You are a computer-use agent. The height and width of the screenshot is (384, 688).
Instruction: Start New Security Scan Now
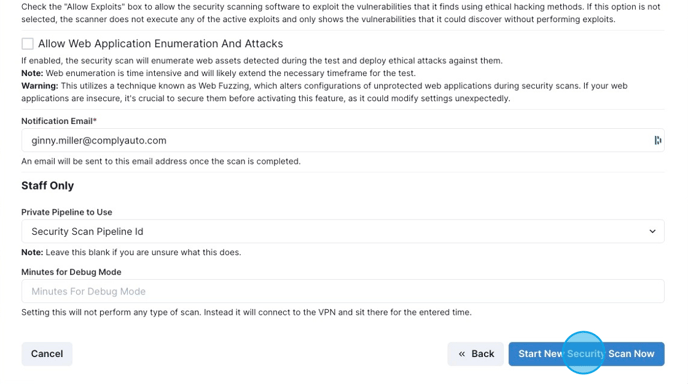(x=586, y=354)
